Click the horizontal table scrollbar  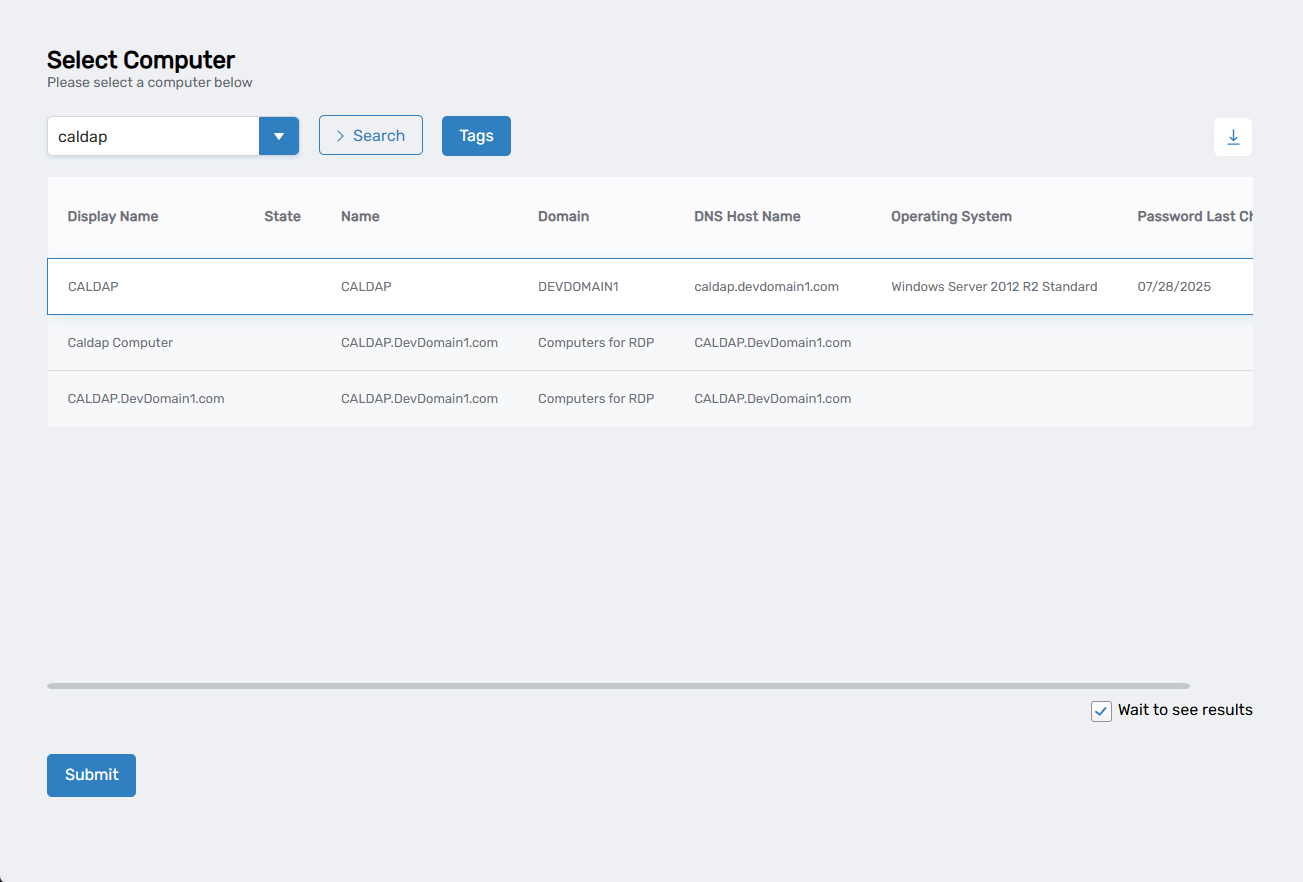tap(618, 686)
